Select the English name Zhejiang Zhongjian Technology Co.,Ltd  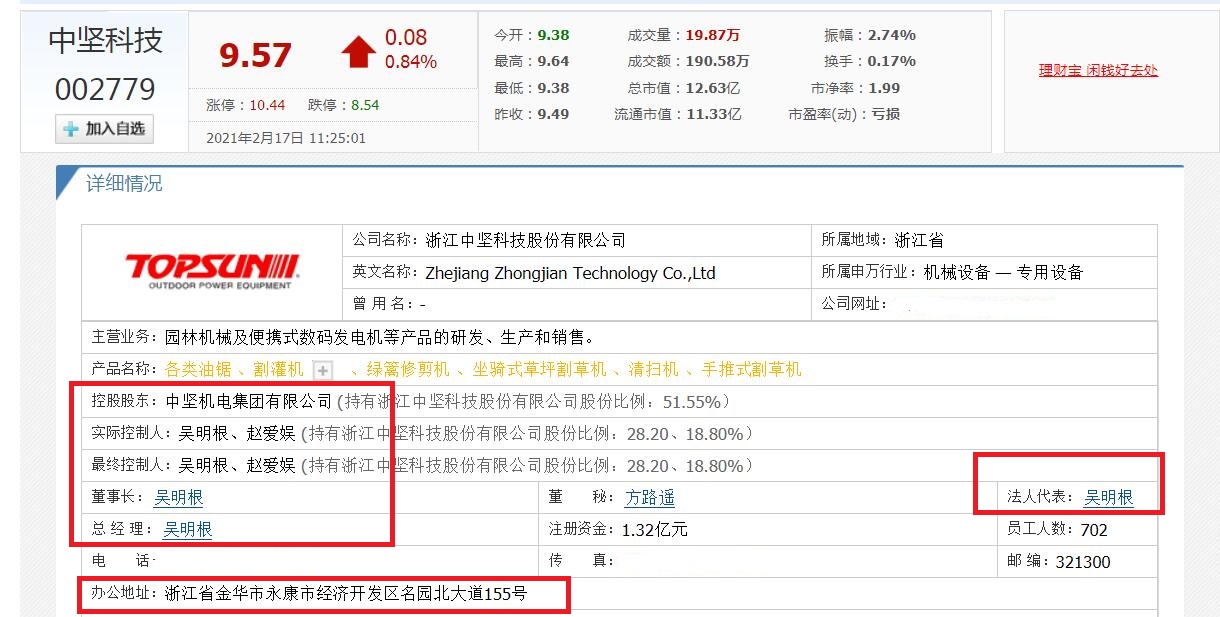pos(570,272)
